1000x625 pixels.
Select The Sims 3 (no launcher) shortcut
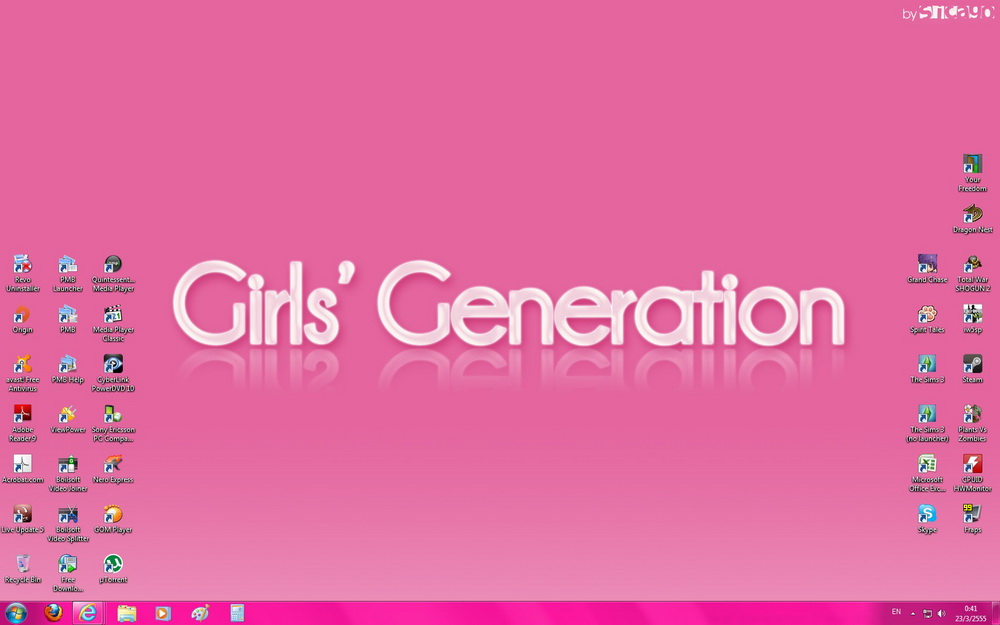(x=927, y=423)
